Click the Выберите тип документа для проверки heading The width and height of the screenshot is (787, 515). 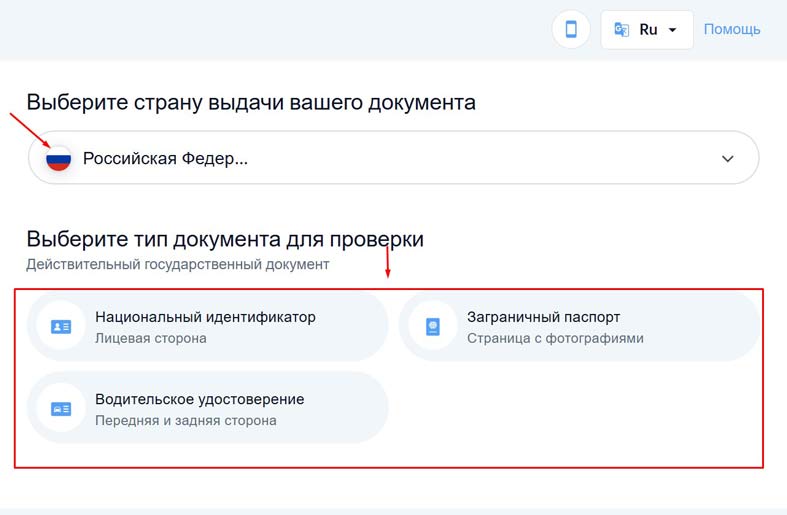click(225, 239)
